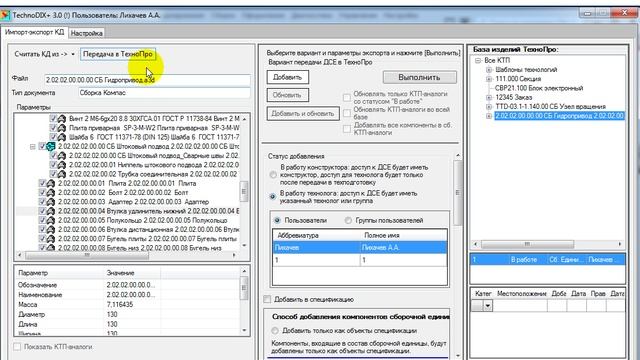
Task: Click part icon of Шайба 6 ГОСТ row
Action: point(62,137)
